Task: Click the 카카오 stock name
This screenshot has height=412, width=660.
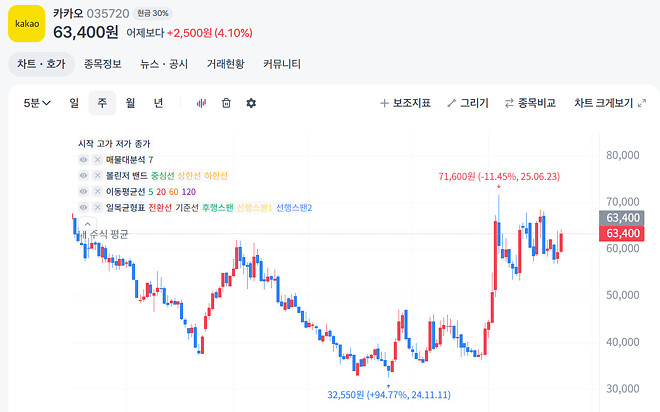Action: coord(68,13)
